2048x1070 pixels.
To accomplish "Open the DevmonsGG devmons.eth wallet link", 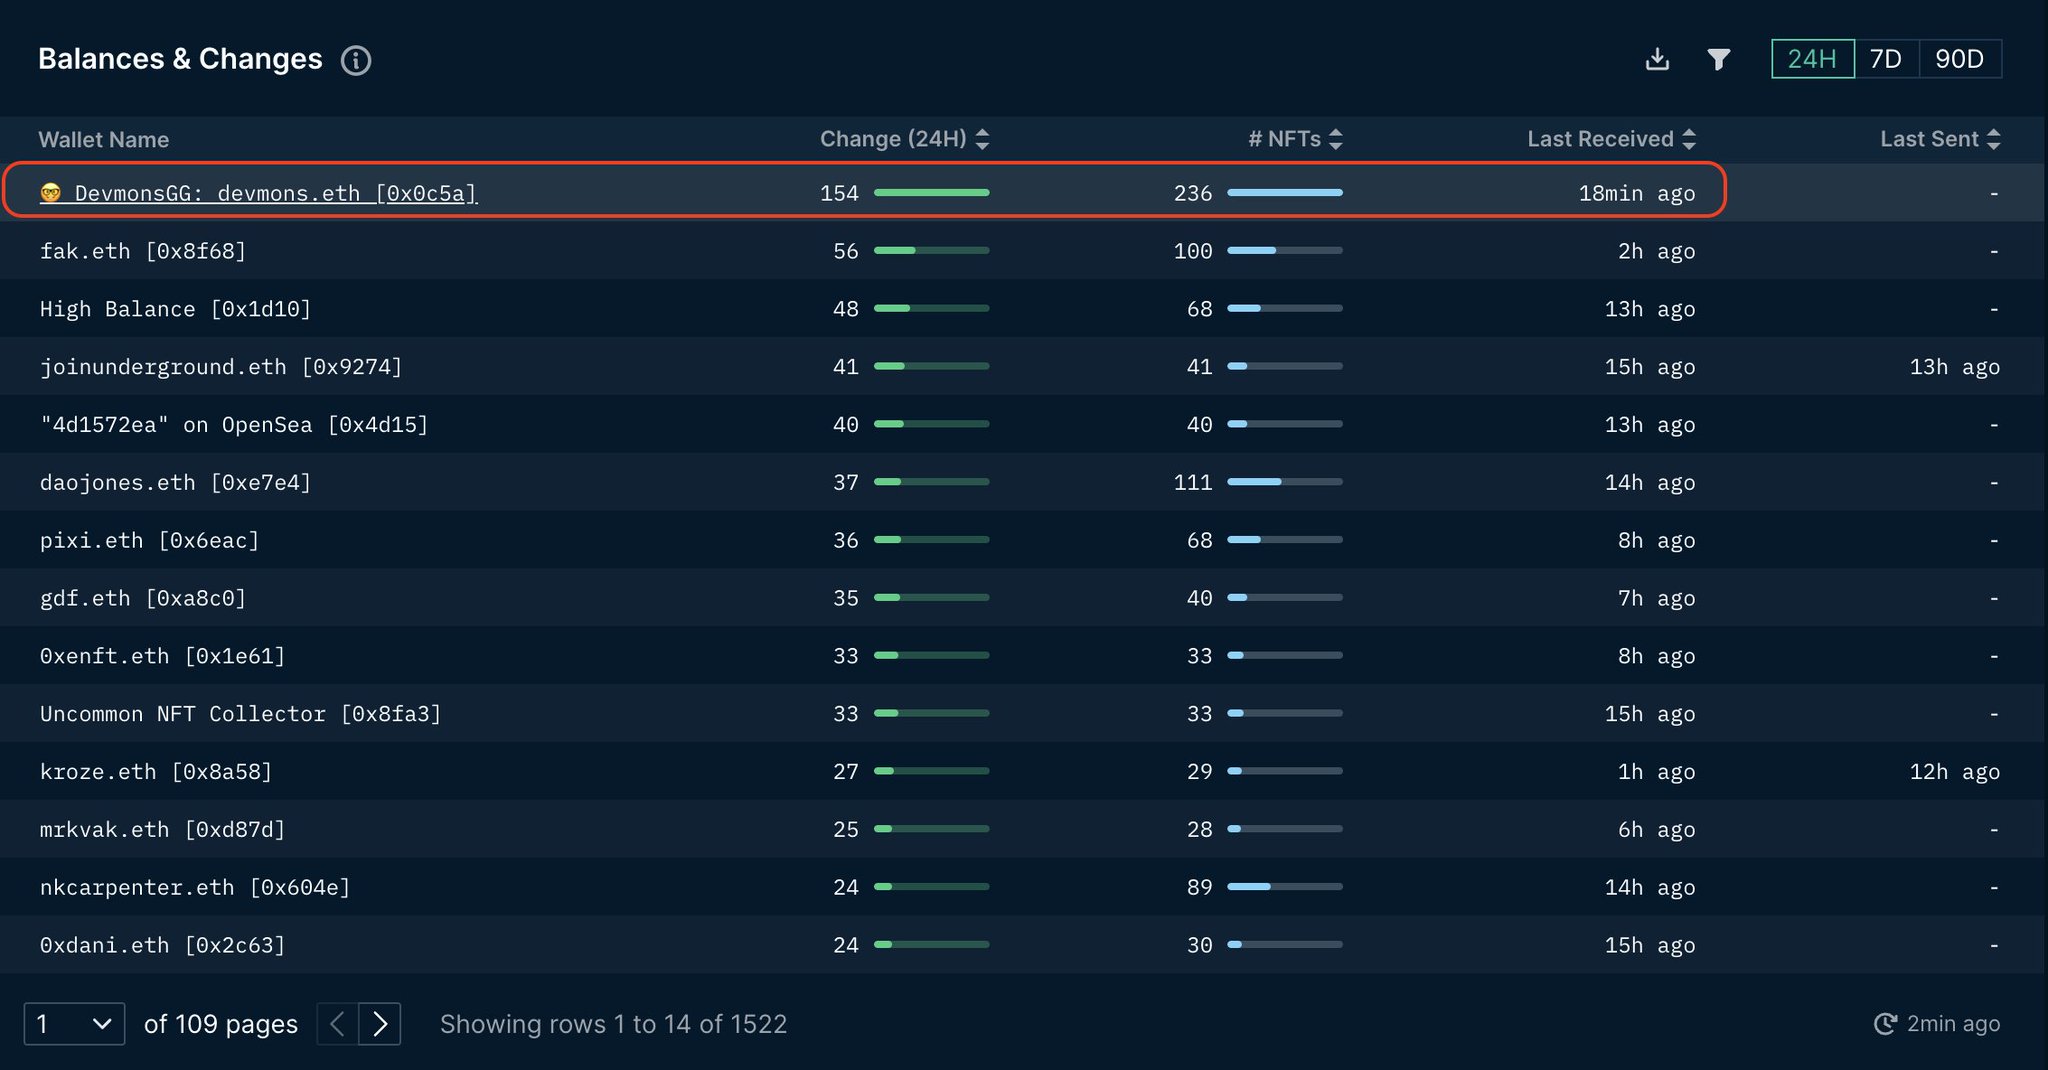I will click(276, 193).
